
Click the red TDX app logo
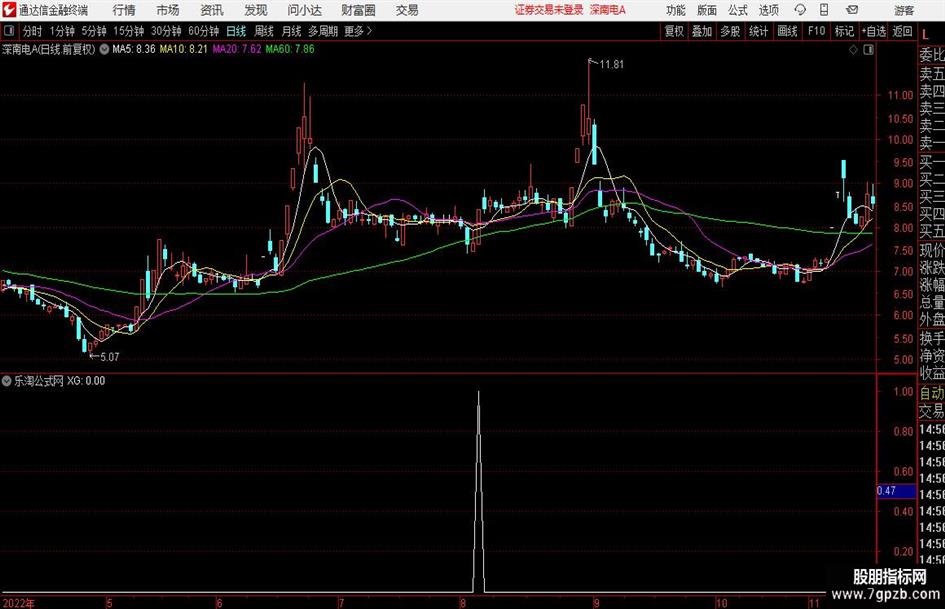click(x=9, y=10)
